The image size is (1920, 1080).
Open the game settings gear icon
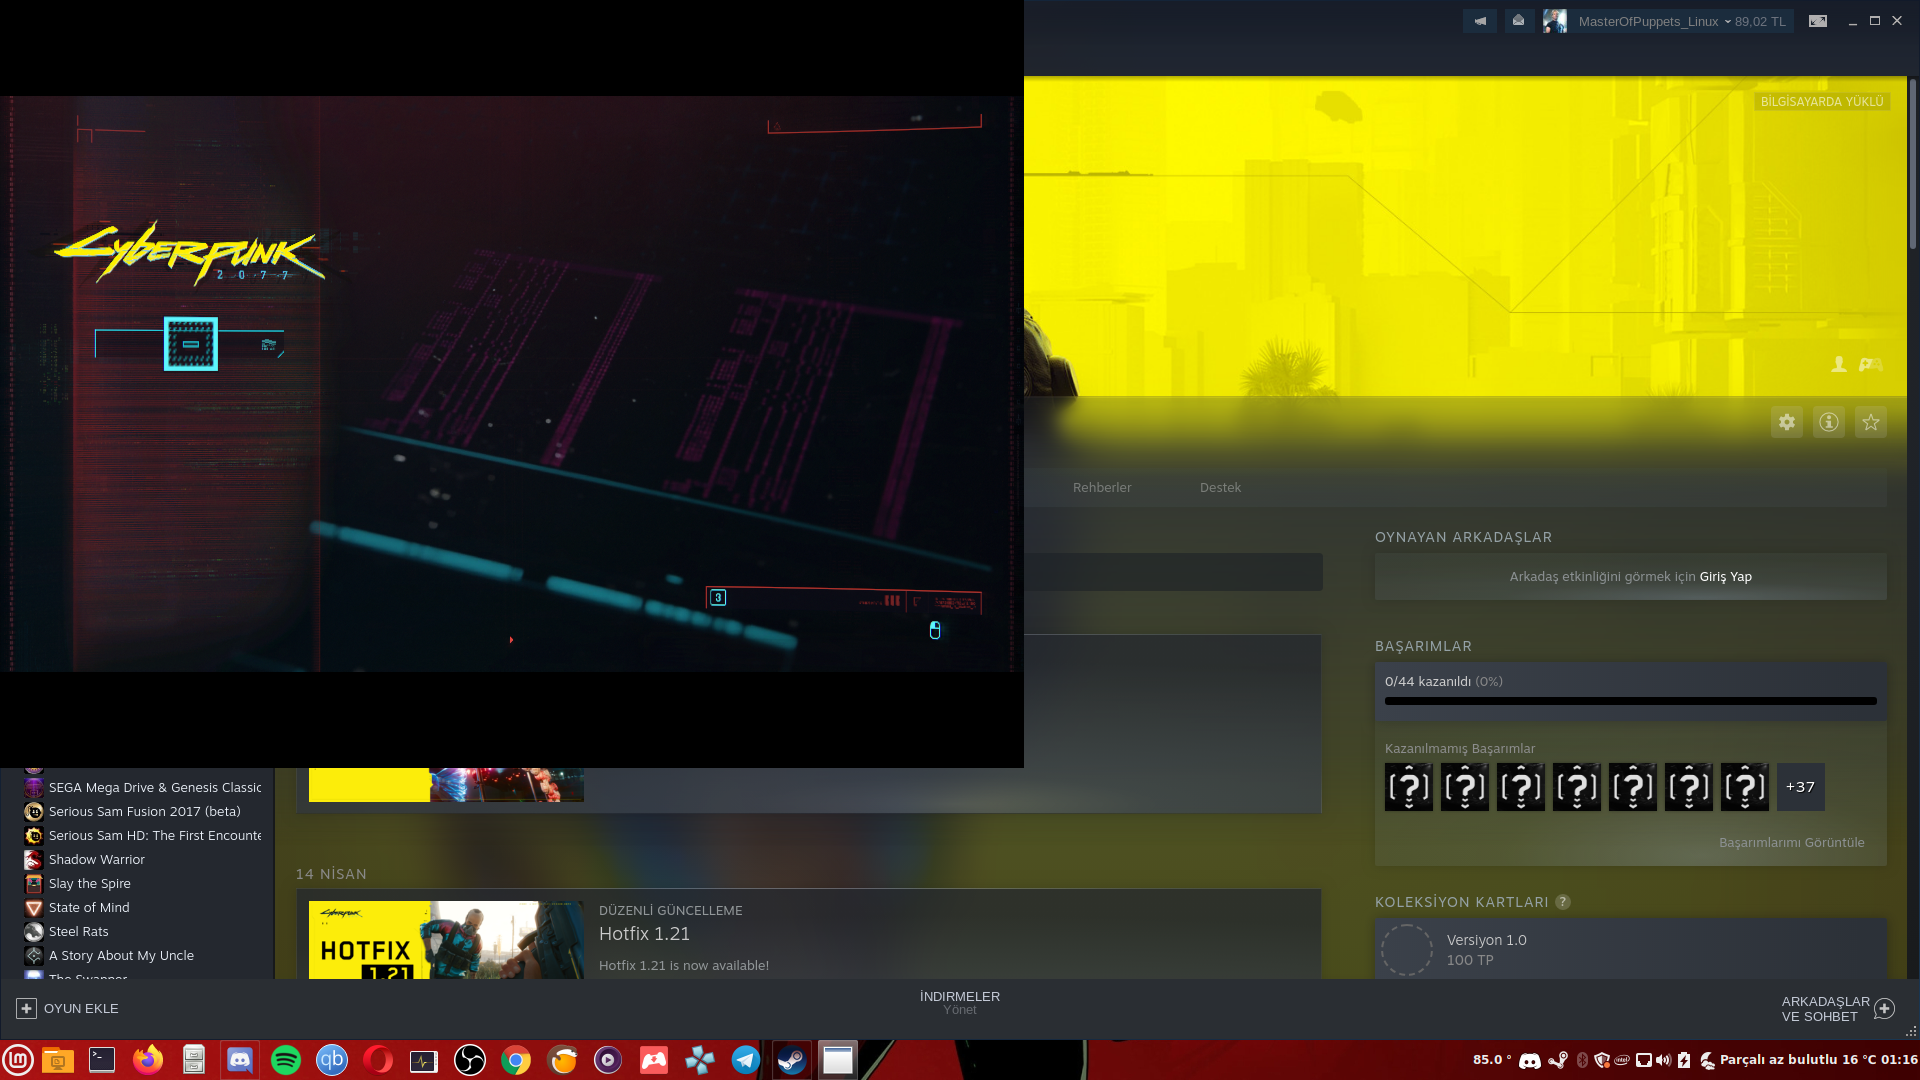pyautogui.click(x=1787, y=422)
